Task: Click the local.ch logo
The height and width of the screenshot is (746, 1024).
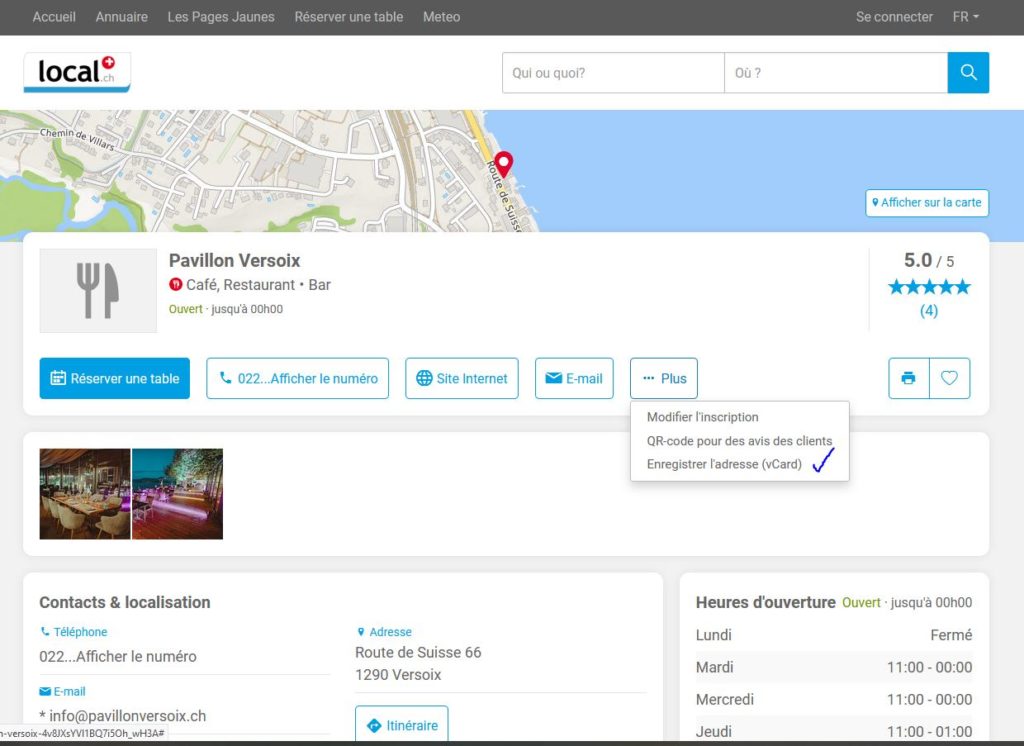Action: click(x=77, y=72)
